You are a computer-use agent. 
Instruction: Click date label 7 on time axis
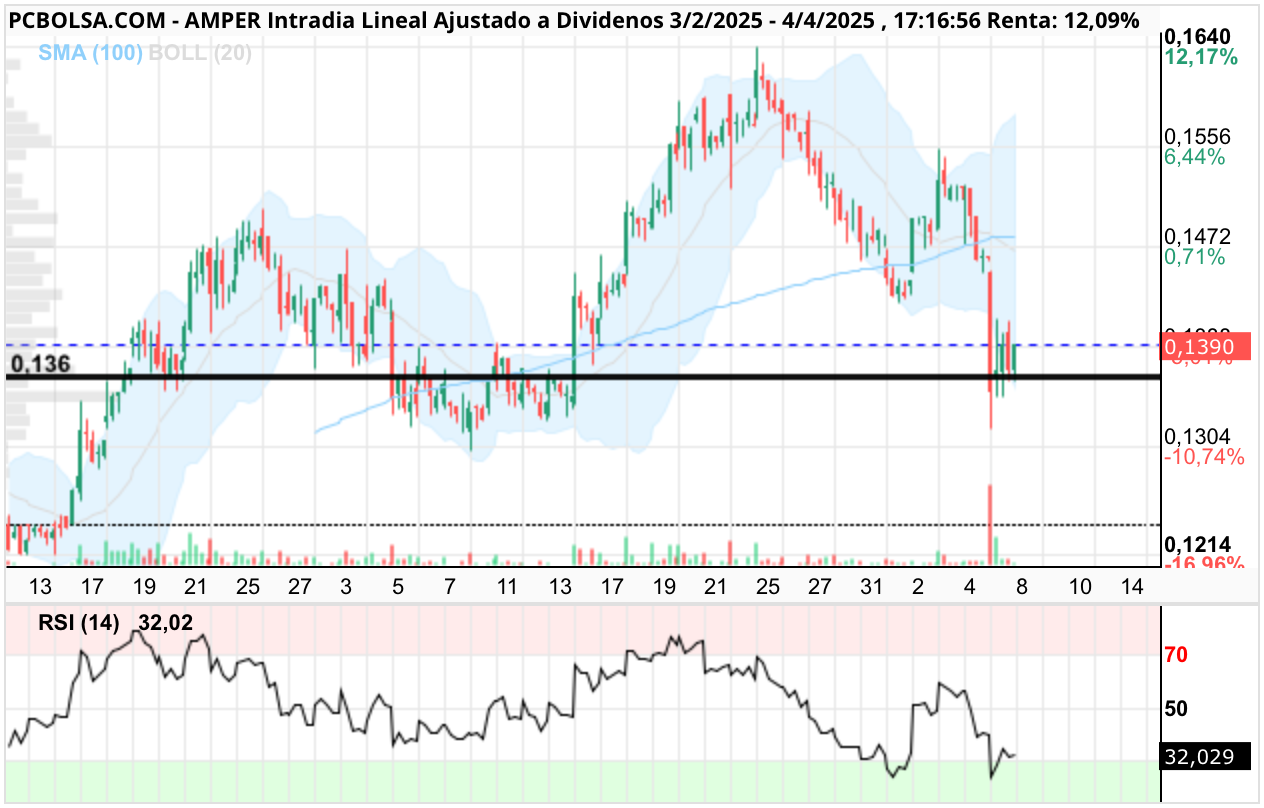451,586
